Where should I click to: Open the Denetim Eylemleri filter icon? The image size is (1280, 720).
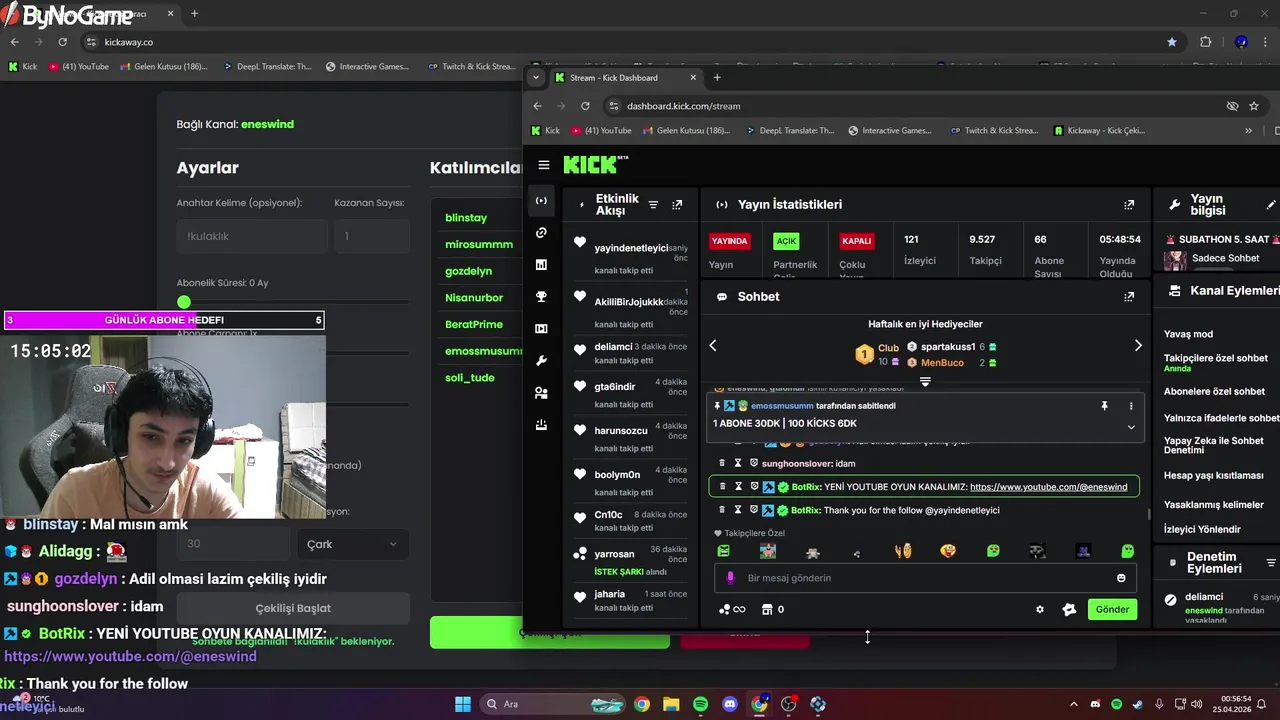coord(1271,563)
